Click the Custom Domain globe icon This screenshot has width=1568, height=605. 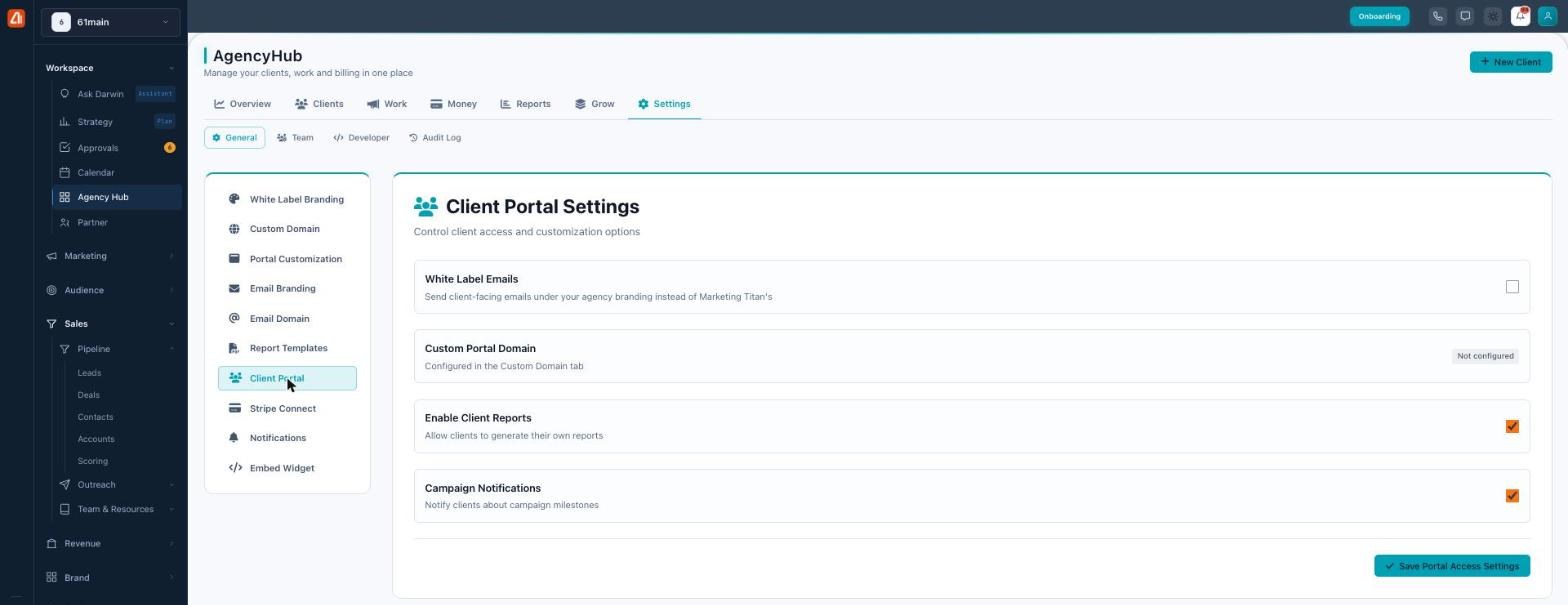pos(234,229)
